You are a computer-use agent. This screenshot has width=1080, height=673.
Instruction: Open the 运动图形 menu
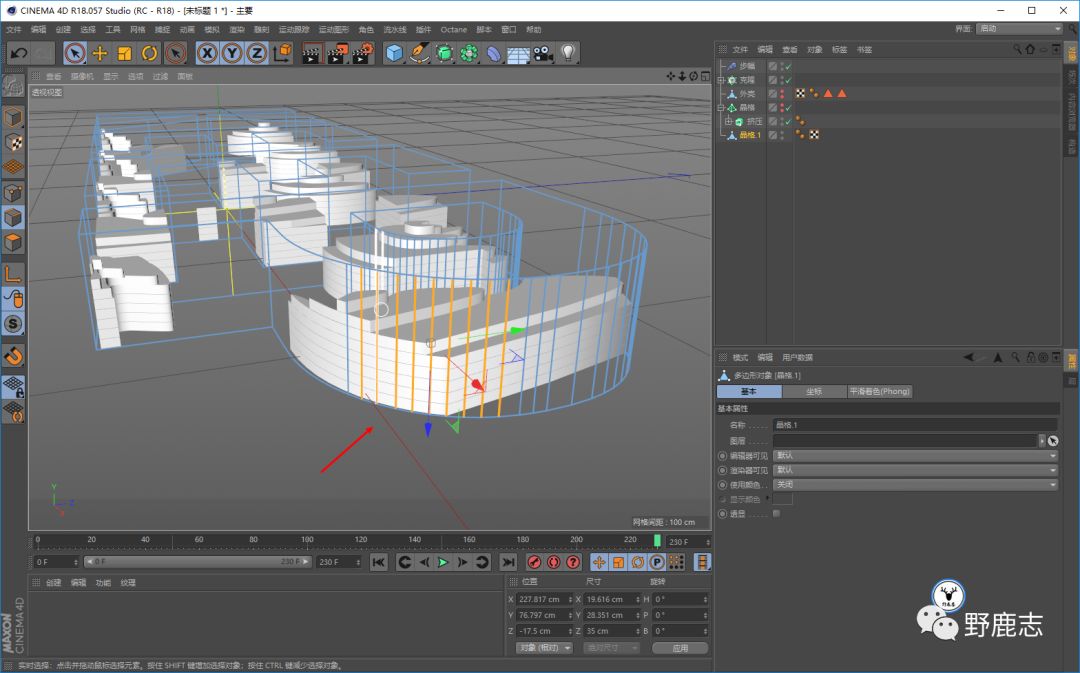pos(333,30)
